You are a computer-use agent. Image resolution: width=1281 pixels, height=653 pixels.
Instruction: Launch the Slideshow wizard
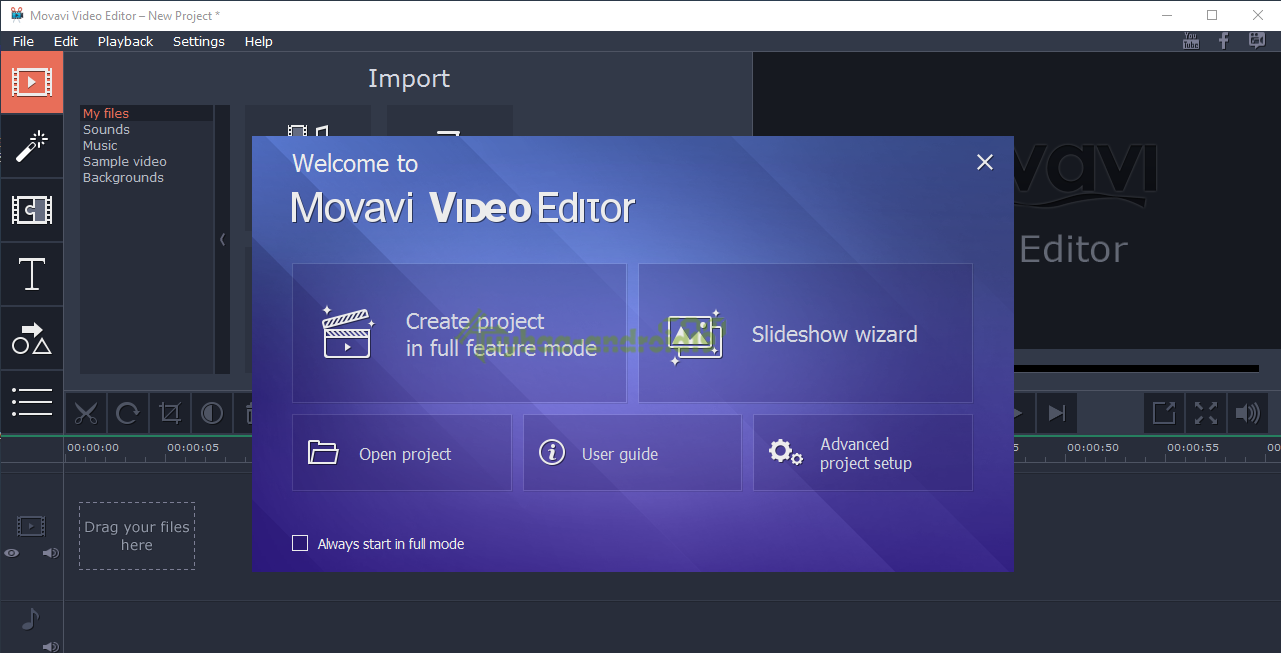click(805, 333)
